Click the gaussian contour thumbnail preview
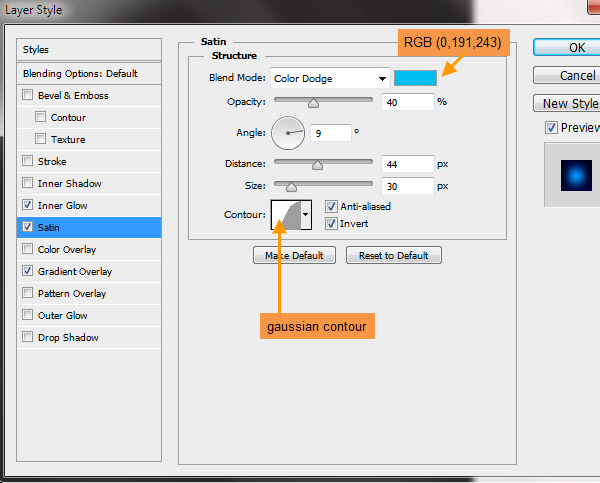The image size is (600, 483). tap(285, 214)
